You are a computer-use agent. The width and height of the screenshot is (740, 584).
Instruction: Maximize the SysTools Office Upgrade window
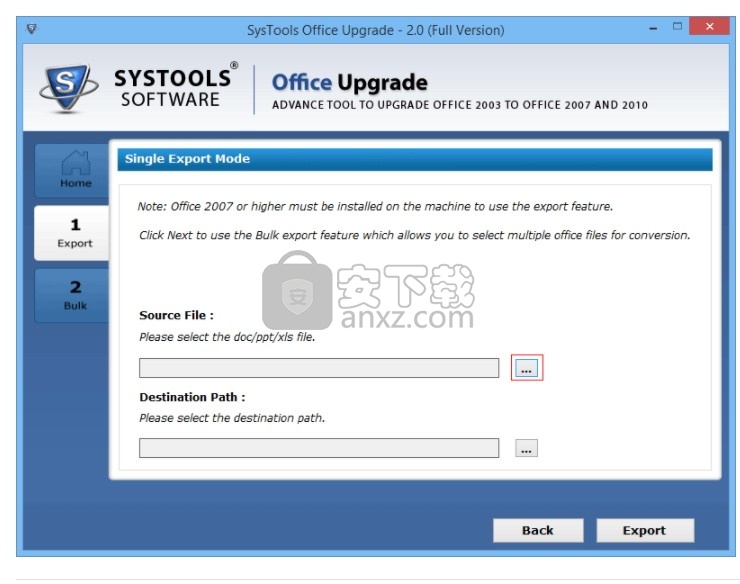[677, 27]
